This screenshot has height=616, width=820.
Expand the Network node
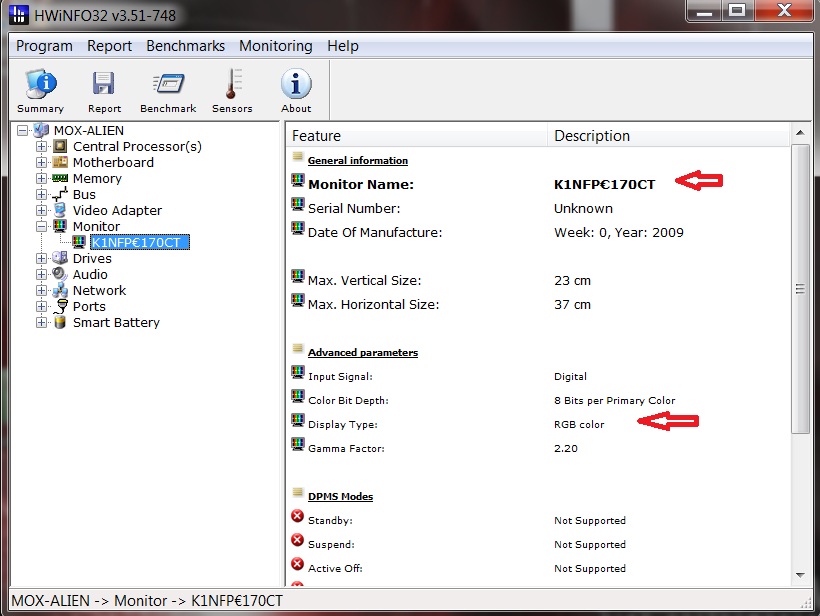point(41,290)
